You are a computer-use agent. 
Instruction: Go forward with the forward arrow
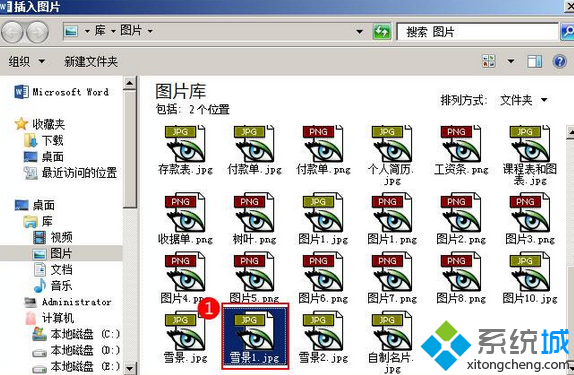coord(38,32)
